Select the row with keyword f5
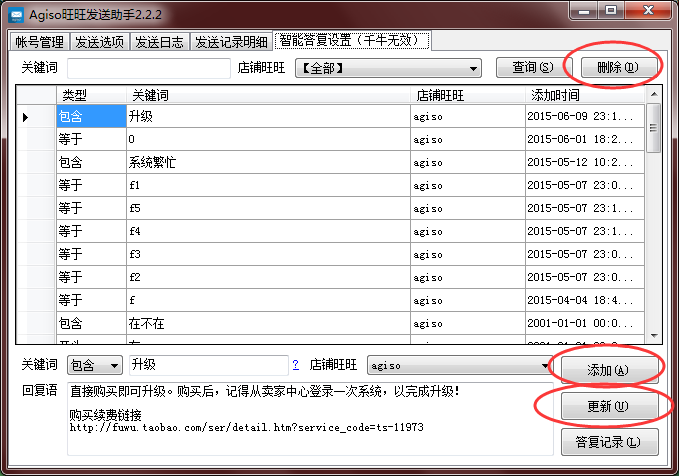The height and width of the screenshot is (476, 679). (331, 208)
